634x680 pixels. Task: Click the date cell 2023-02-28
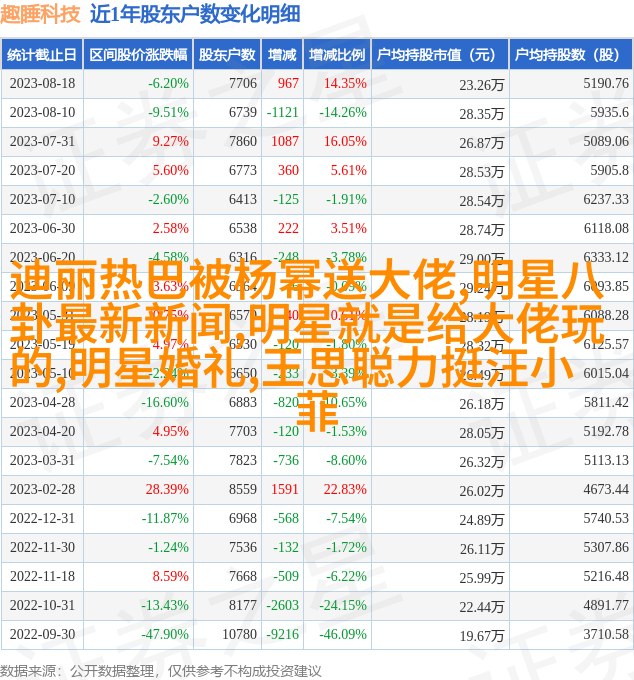pyautogui.click(x=42, y=490)
